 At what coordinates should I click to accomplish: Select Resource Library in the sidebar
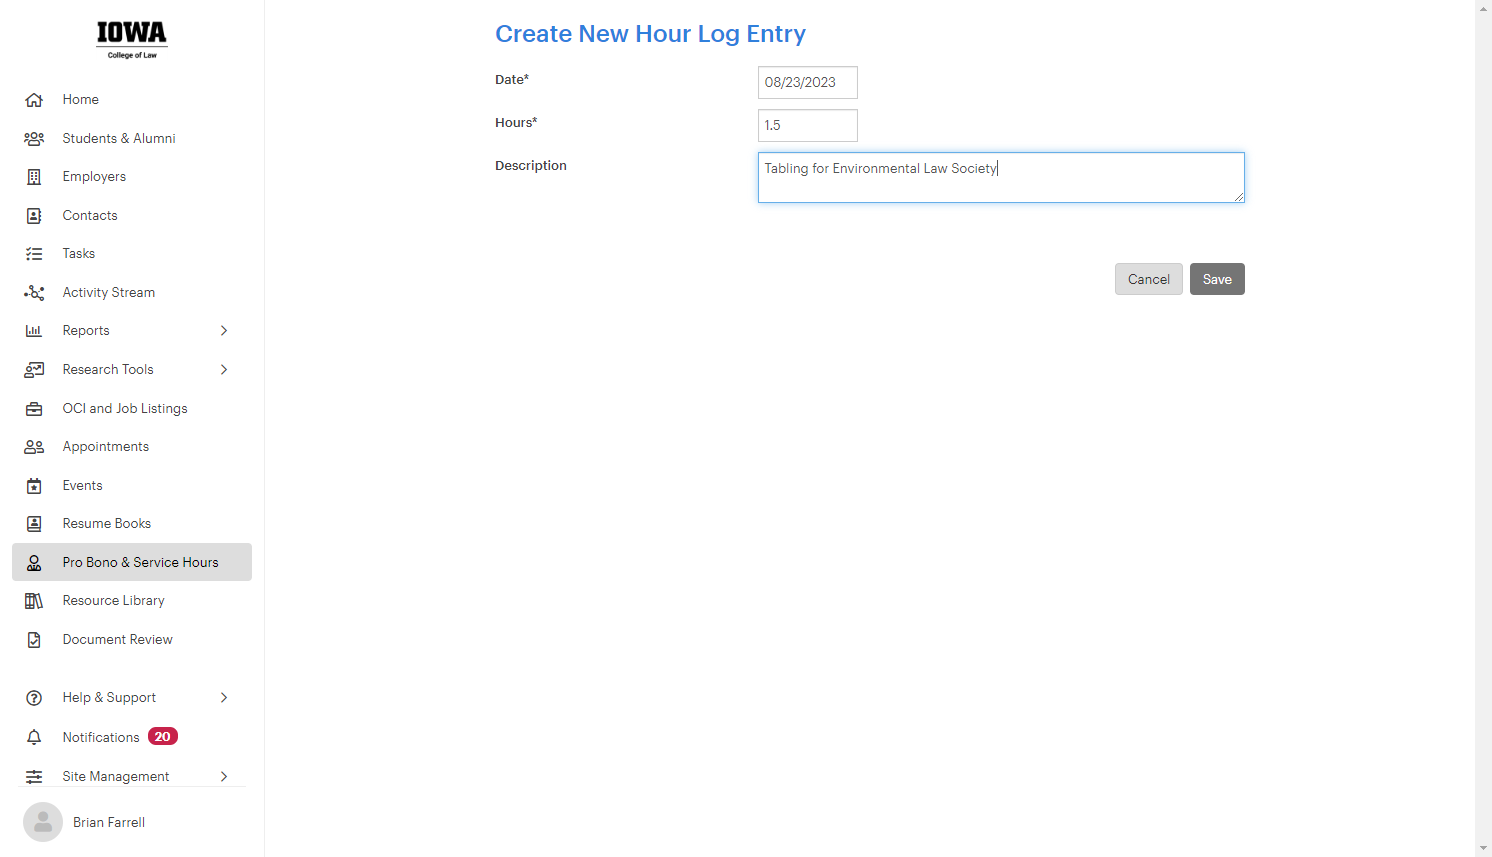(114, 601)
